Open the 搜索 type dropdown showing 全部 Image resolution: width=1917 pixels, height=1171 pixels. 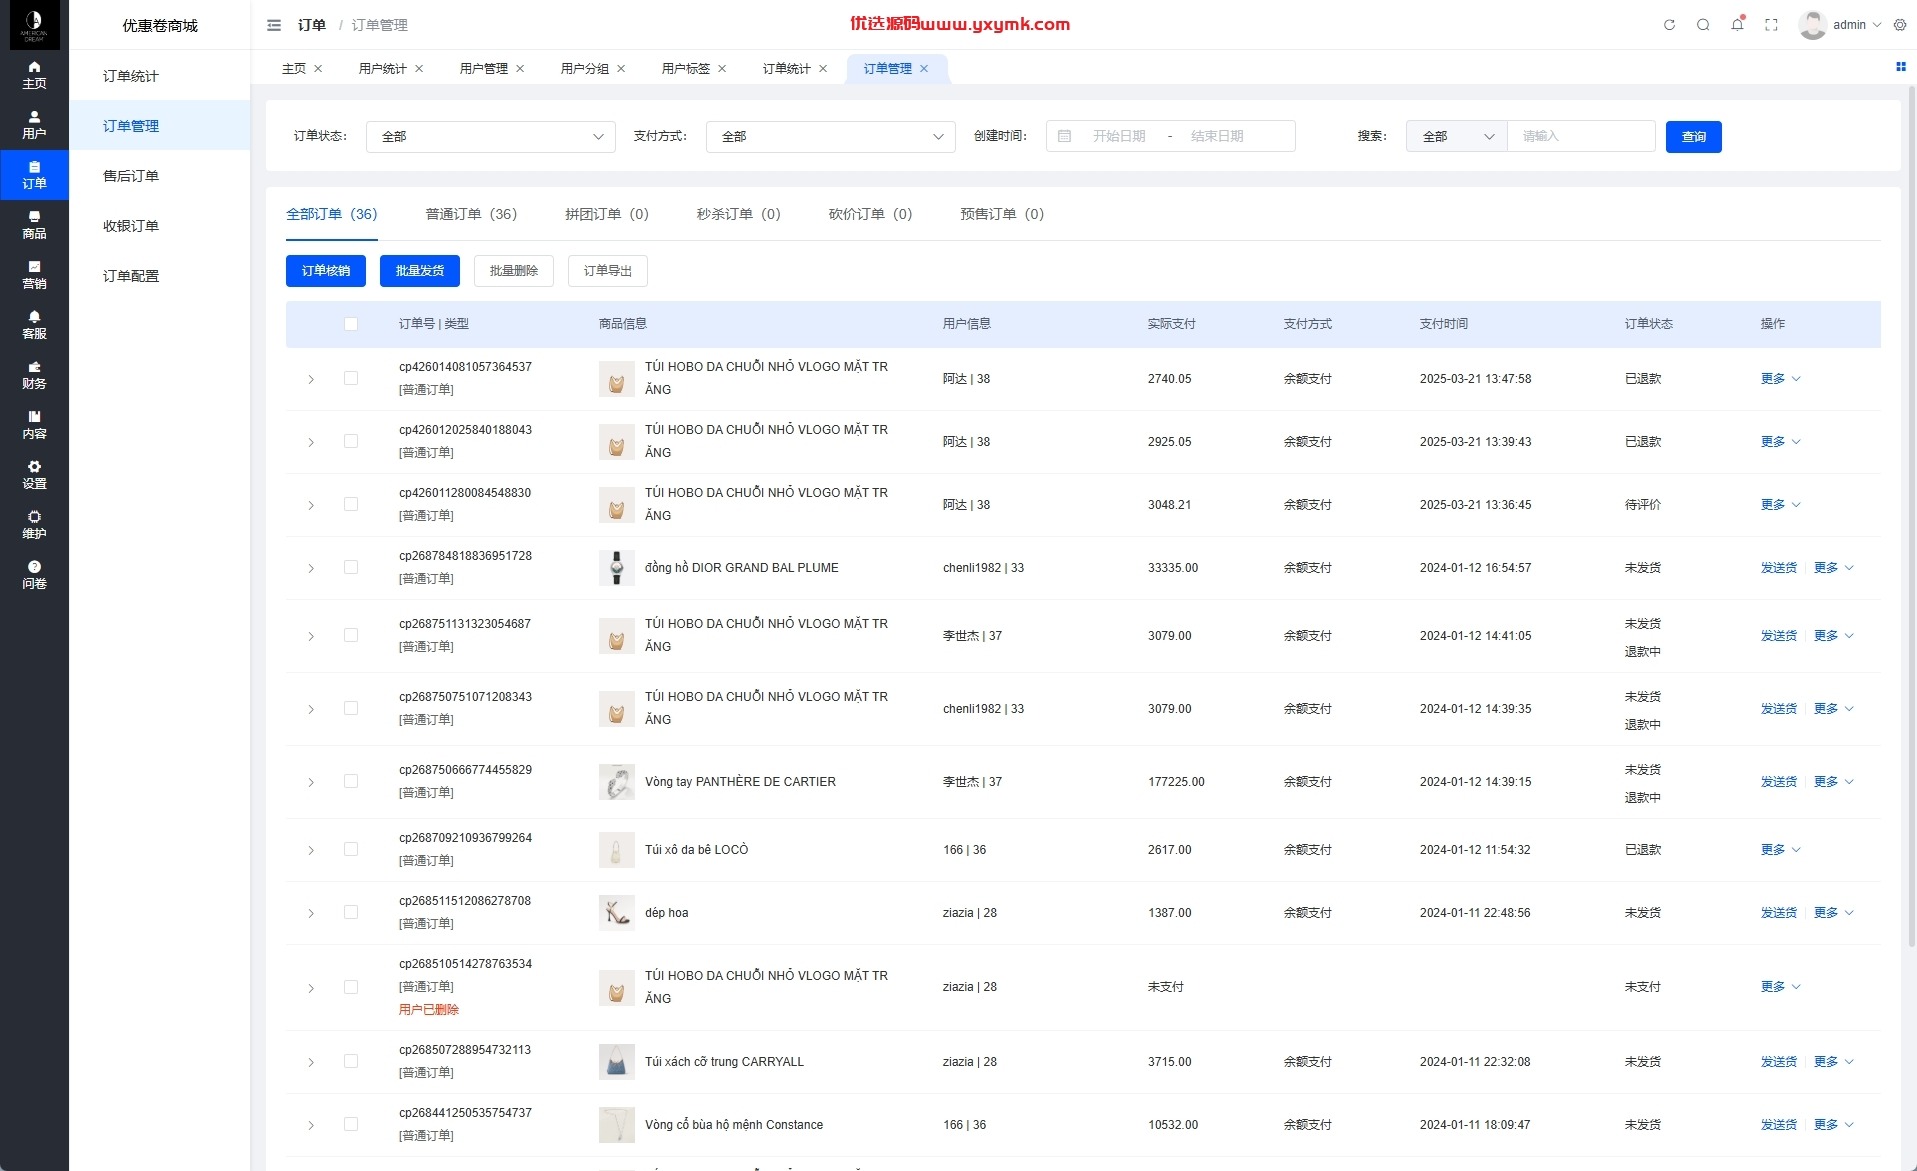pos(1457,137)
